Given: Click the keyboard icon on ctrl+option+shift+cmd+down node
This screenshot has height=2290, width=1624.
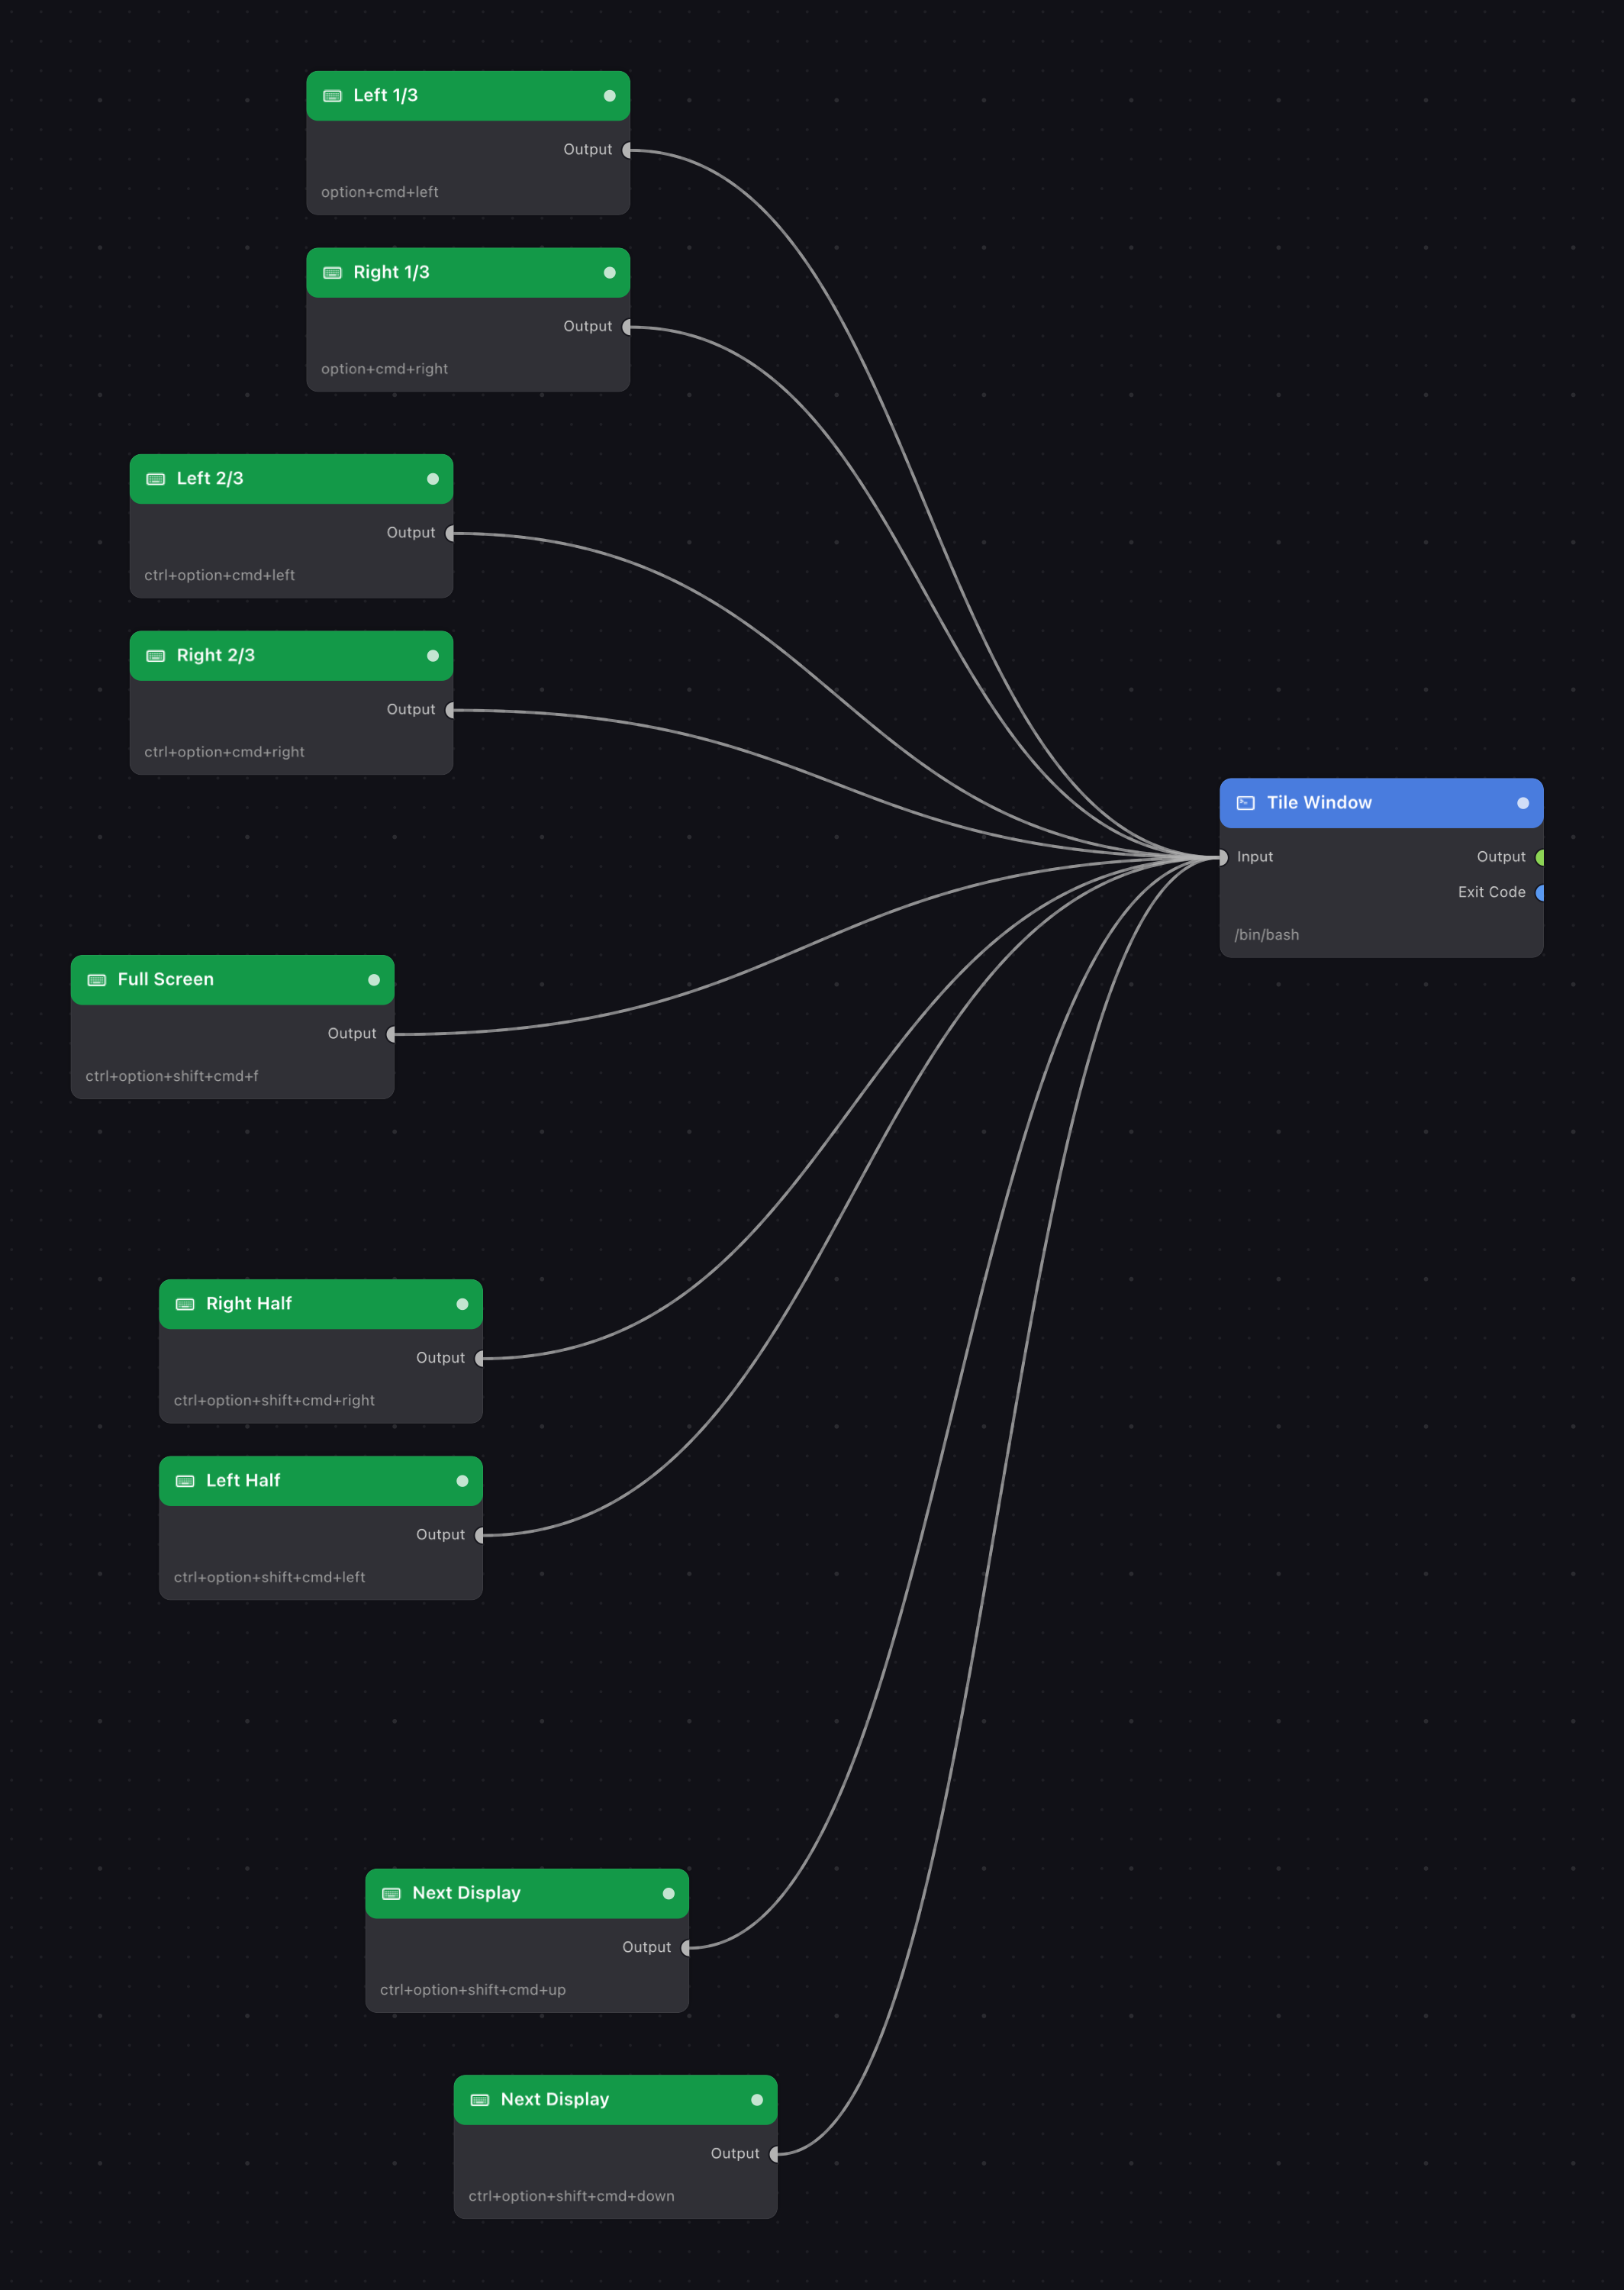Looking at the screenshot, I should click(480, 2100).
